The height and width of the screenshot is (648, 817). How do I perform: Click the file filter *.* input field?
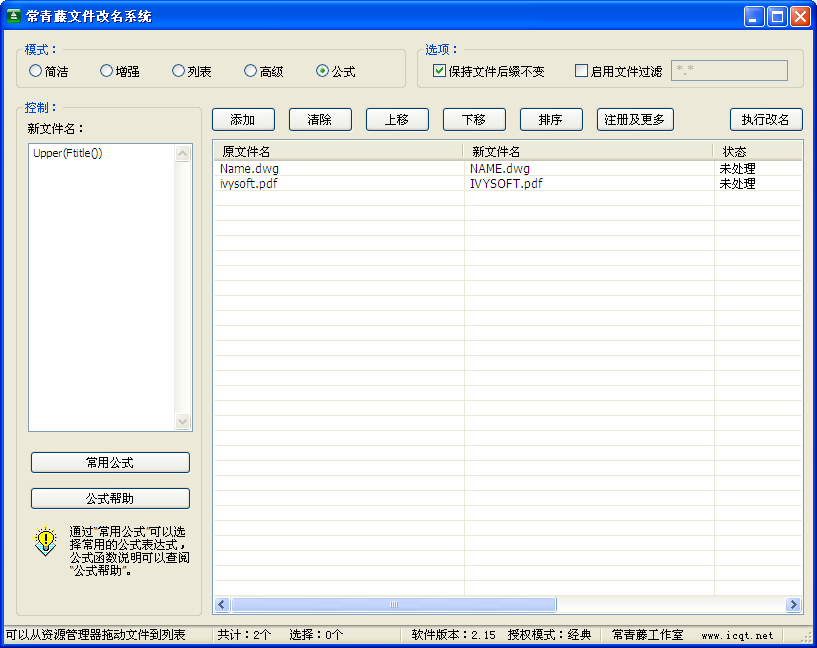(729, 71)
